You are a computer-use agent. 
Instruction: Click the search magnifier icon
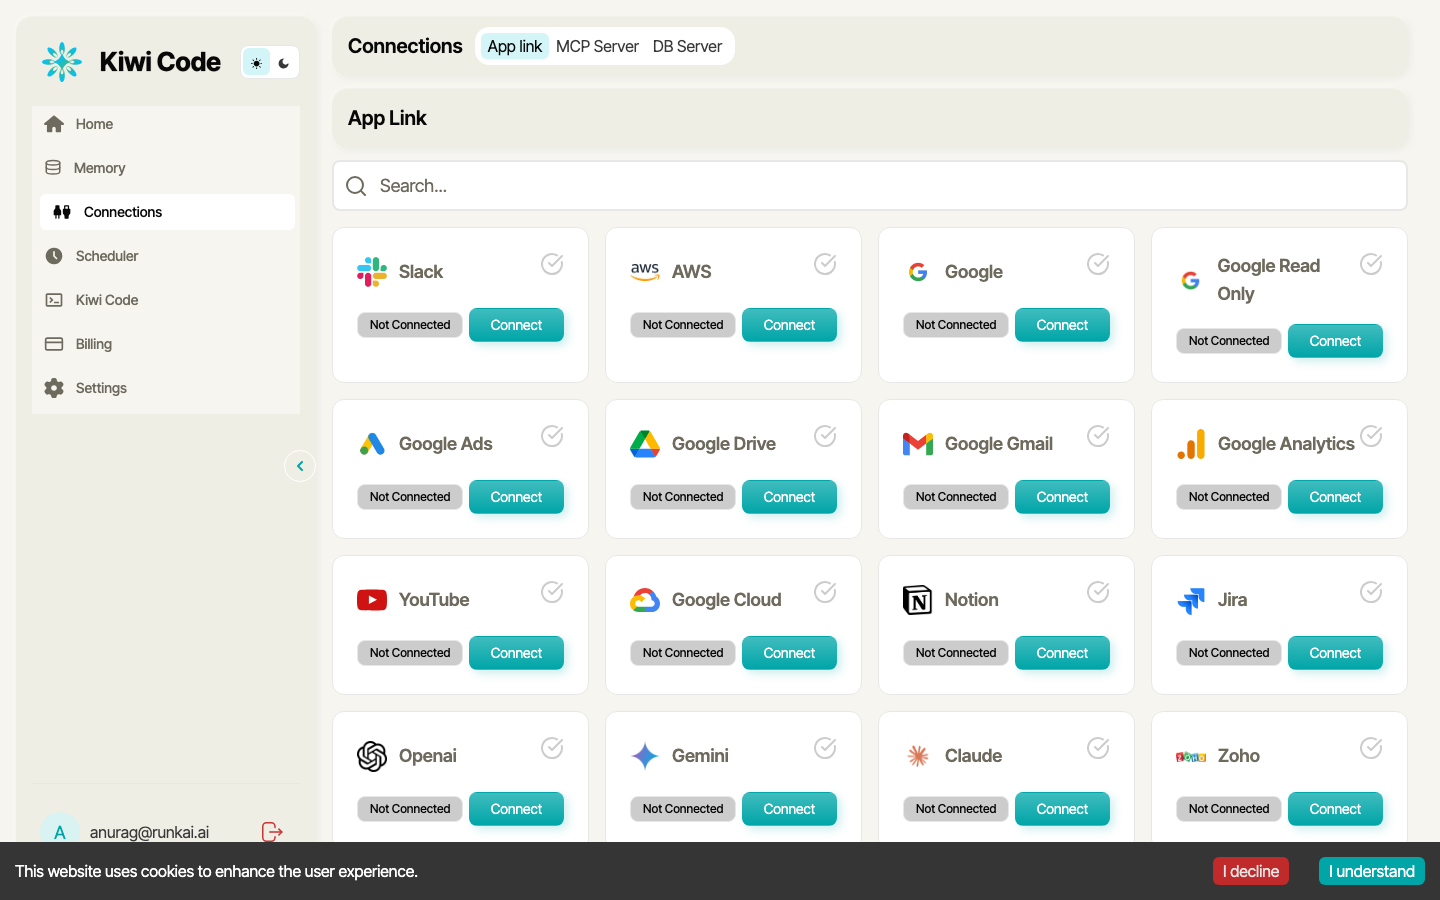[356, 186]
